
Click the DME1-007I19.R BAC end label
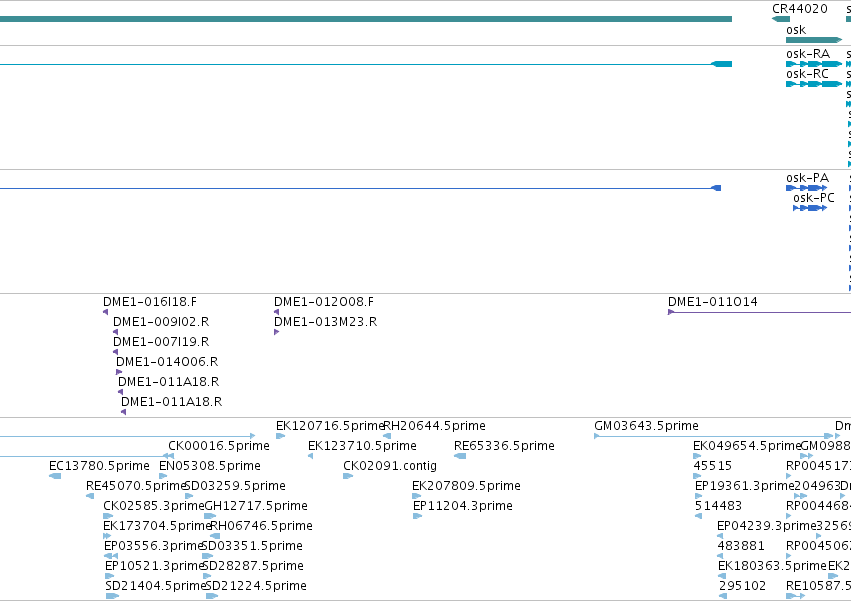pos(161,342)
